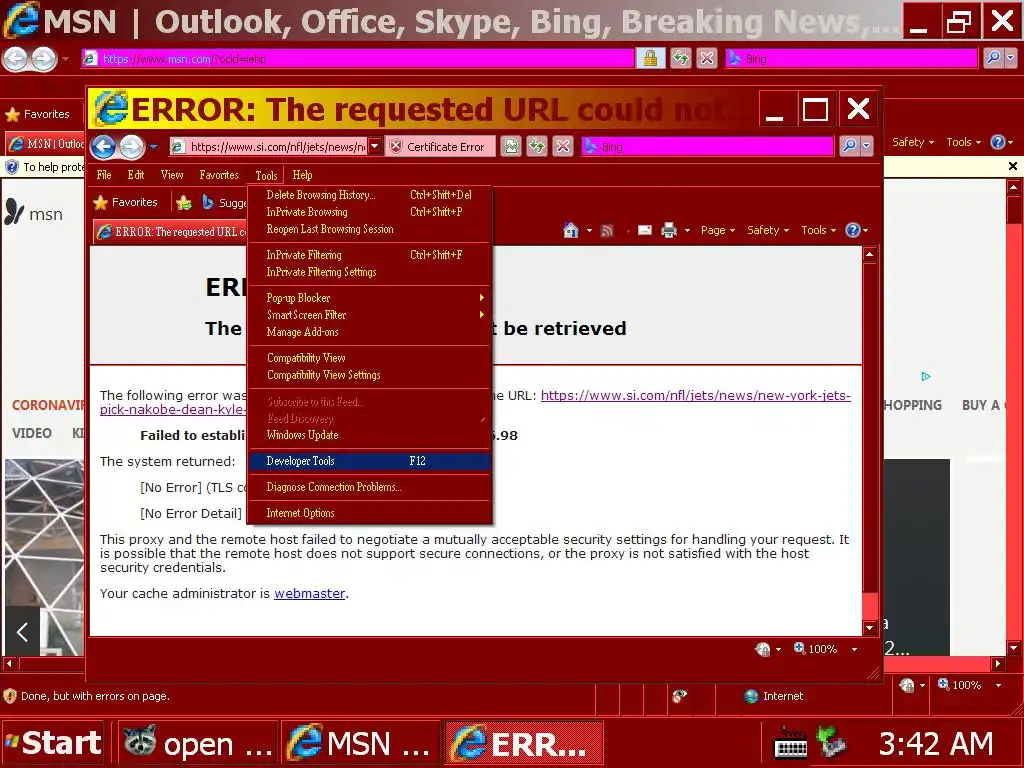Click network tray icon beside clock
1024x768 pixels.
pyautogui.click(x=832, y=743)
